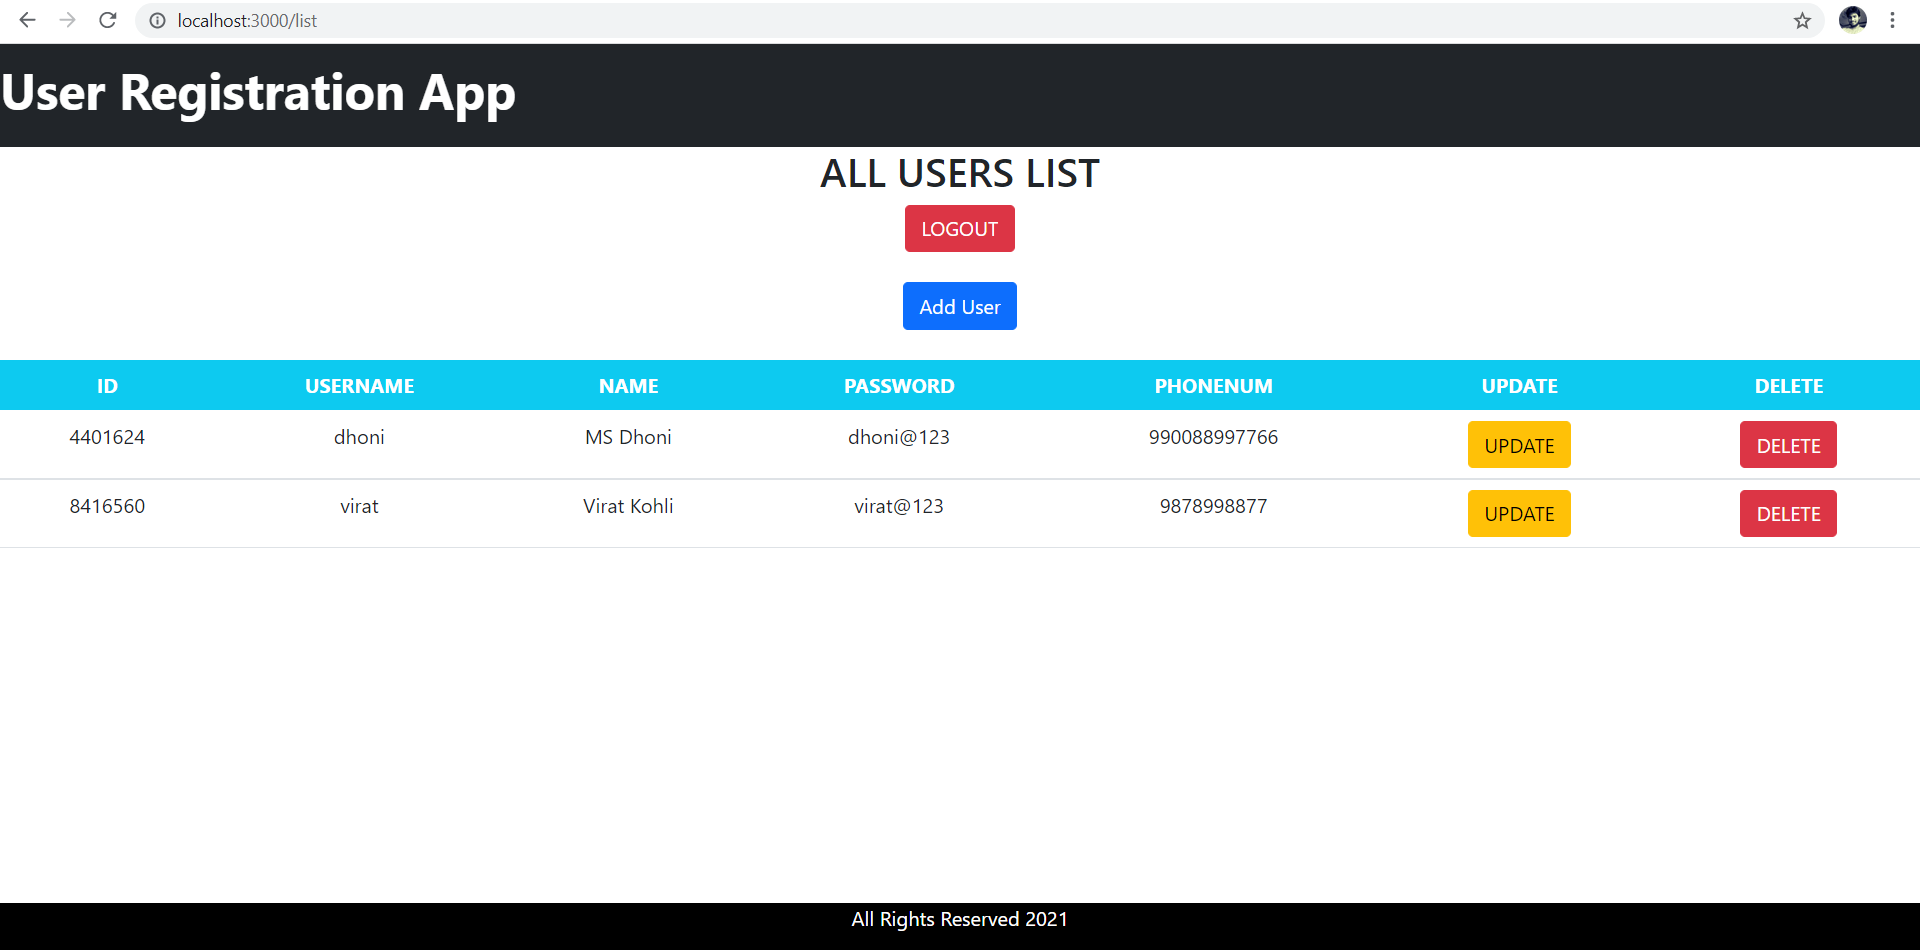
Task: Open the browser three-dot menu
Action: click(1892, 20)
